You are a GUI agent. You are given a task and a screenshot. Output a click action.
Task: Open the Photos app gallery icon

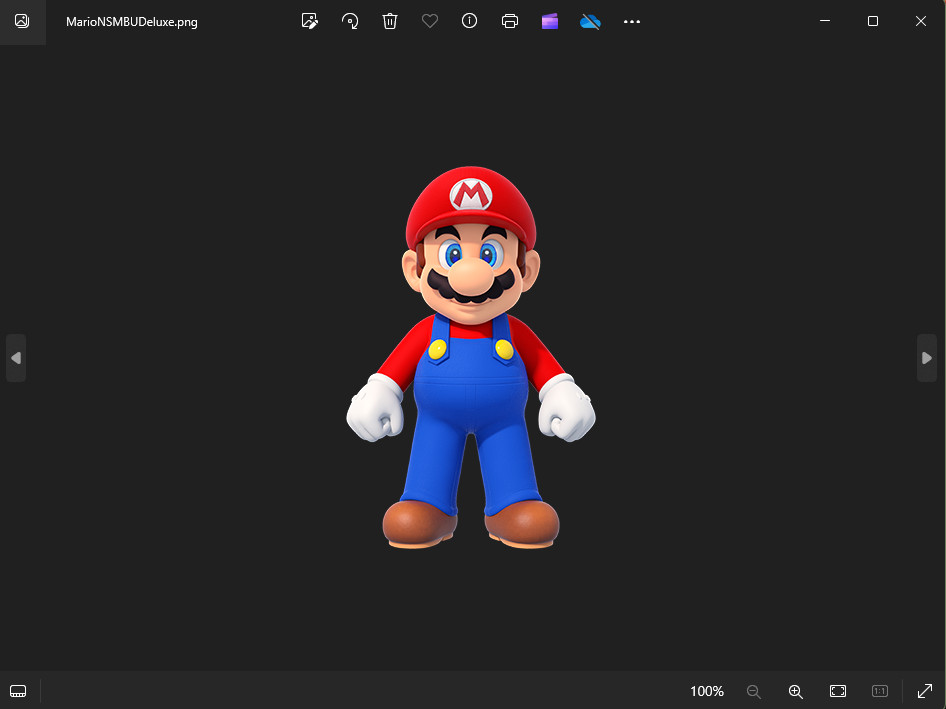[22, 21]
